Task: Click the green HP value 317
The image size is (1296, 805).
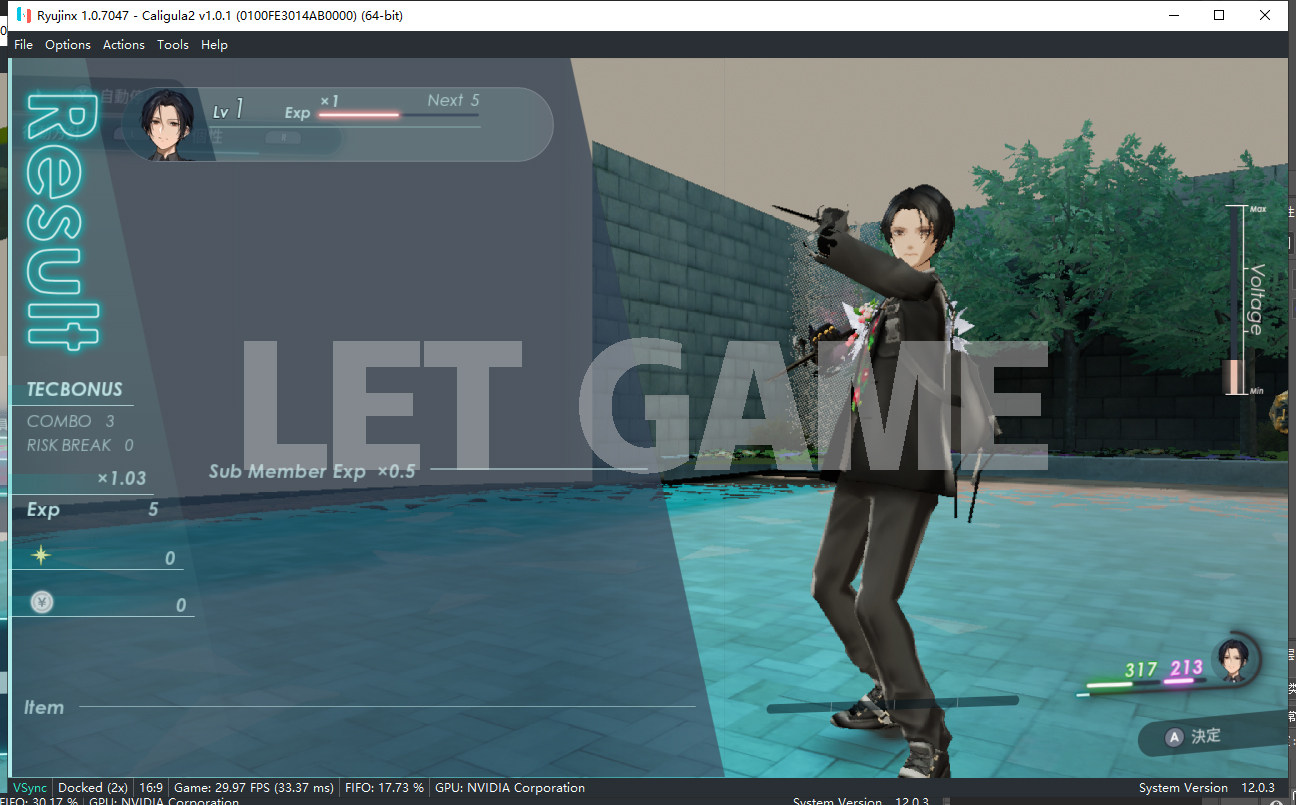Action: [1140, 669]
